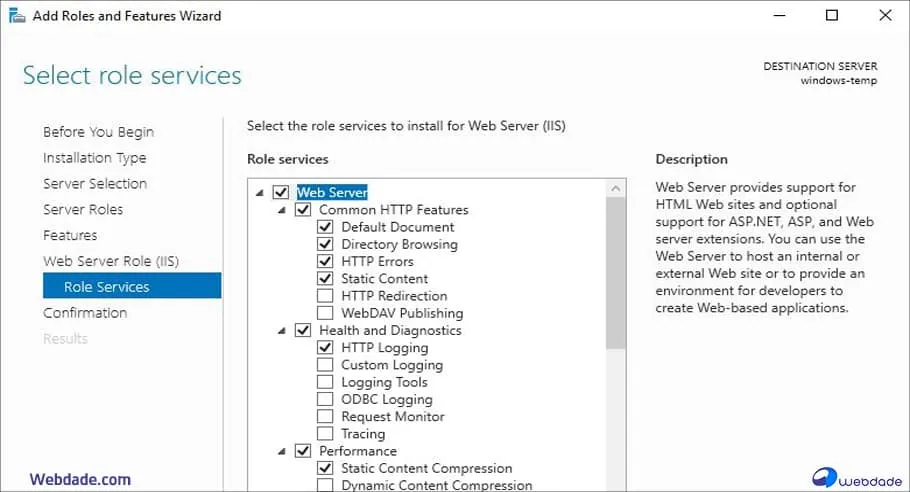Open the Confirmation wizard page
Image resolution: width=910 pixels, height=492 pixels.
pos(85,313)
